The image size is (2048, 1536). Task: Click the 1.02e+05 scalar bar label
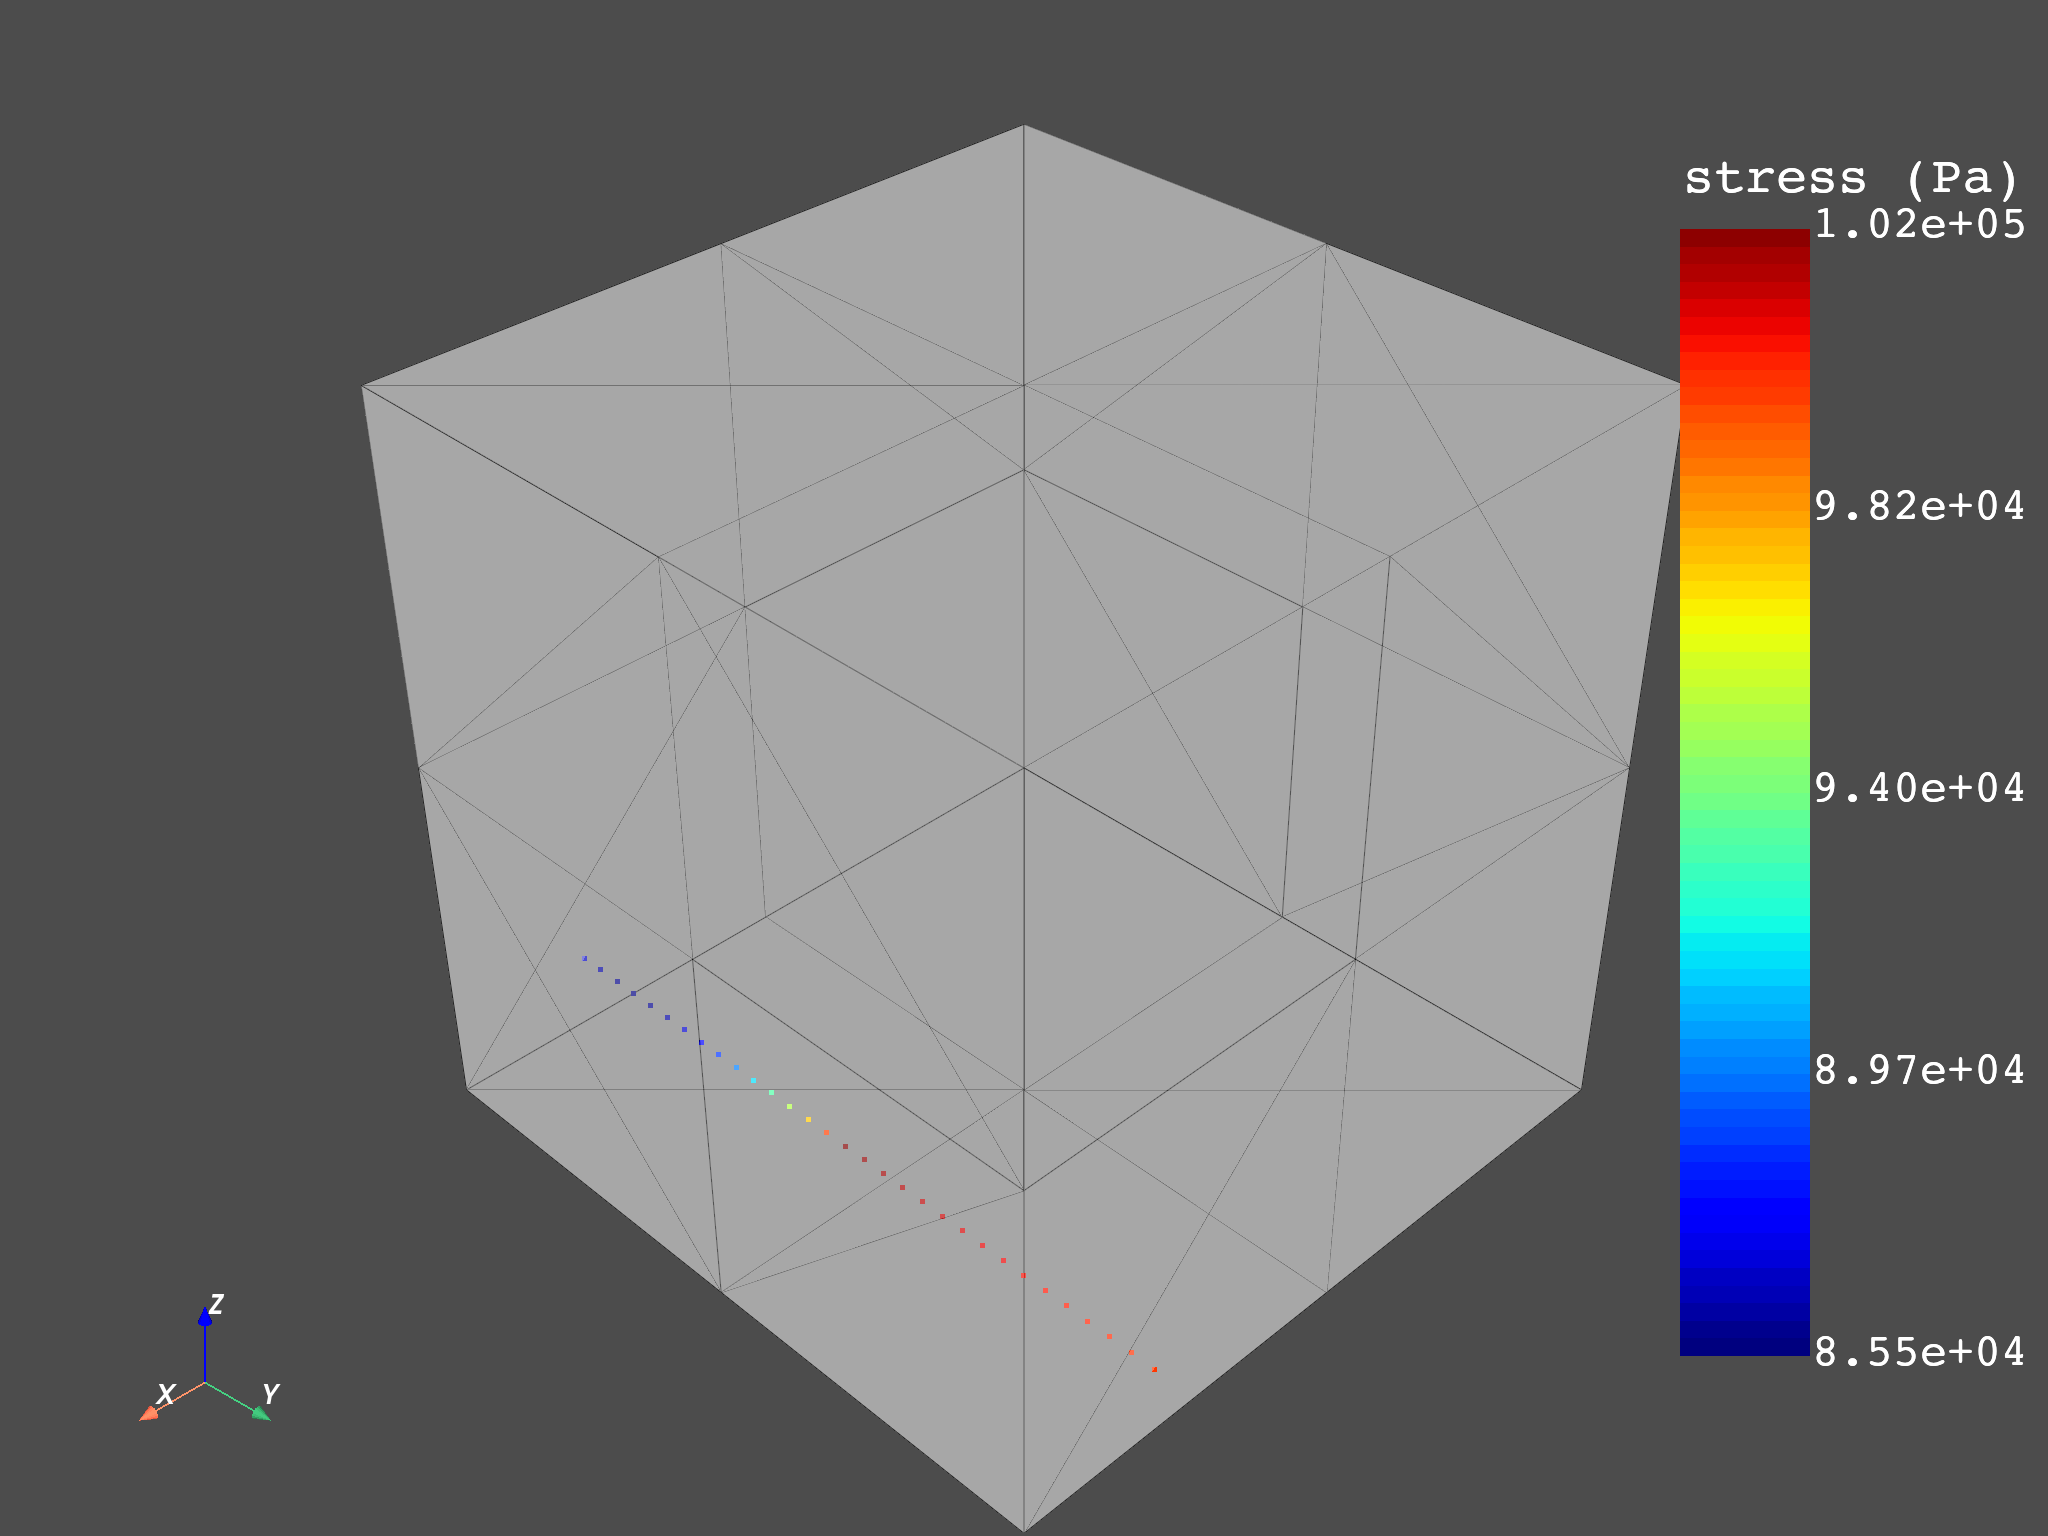(x=1919, y=224)
